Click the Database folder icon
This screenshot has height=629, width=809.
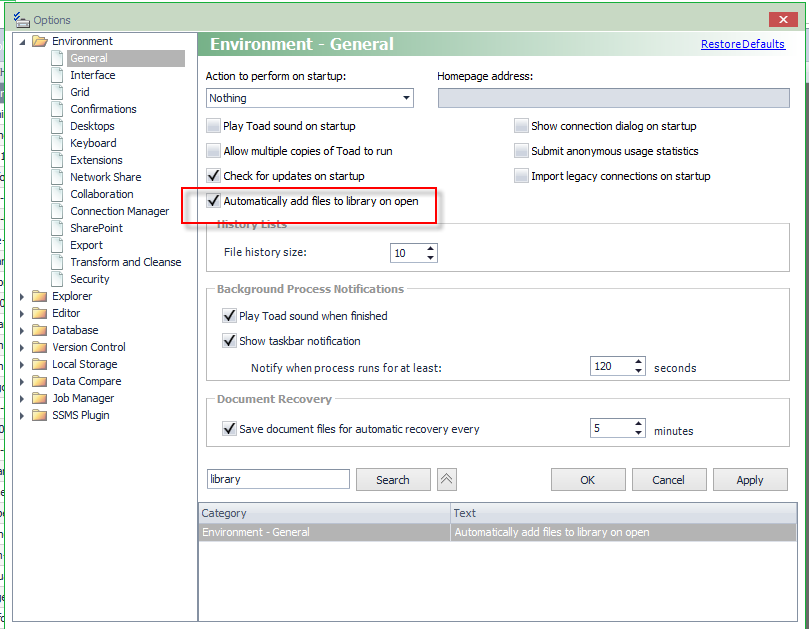pos(40,330)
